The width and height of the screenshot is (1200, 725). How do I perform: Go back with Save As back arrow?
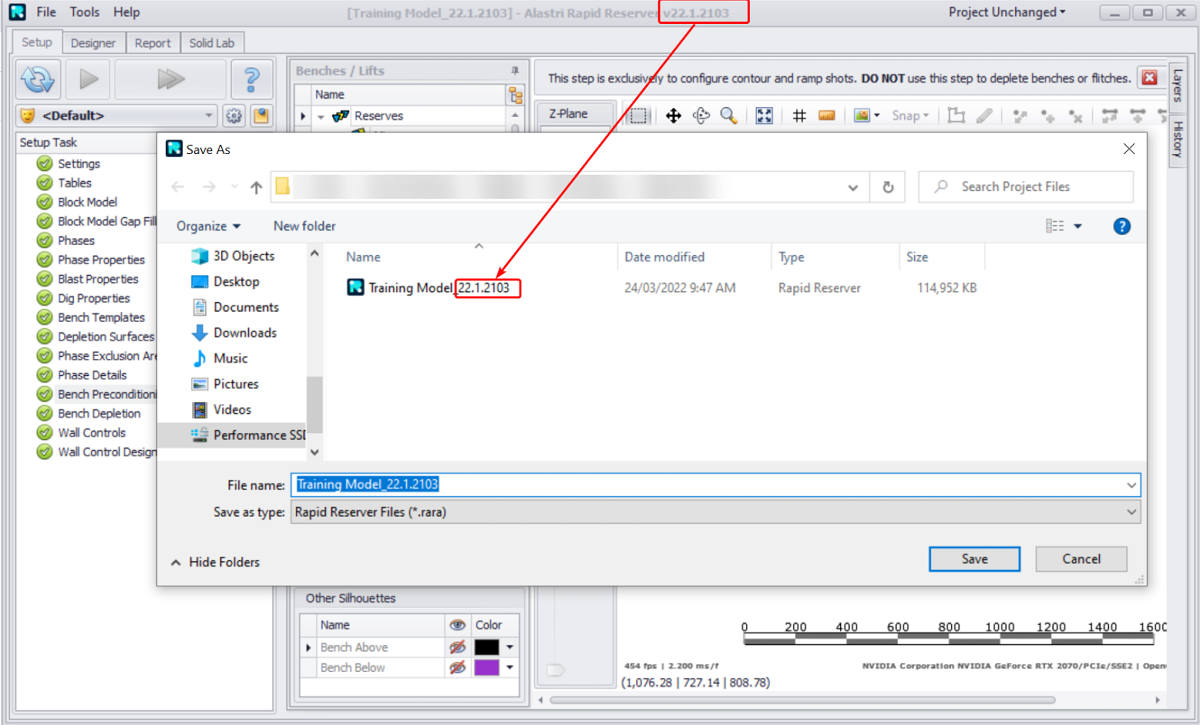[x=178, y=187]
